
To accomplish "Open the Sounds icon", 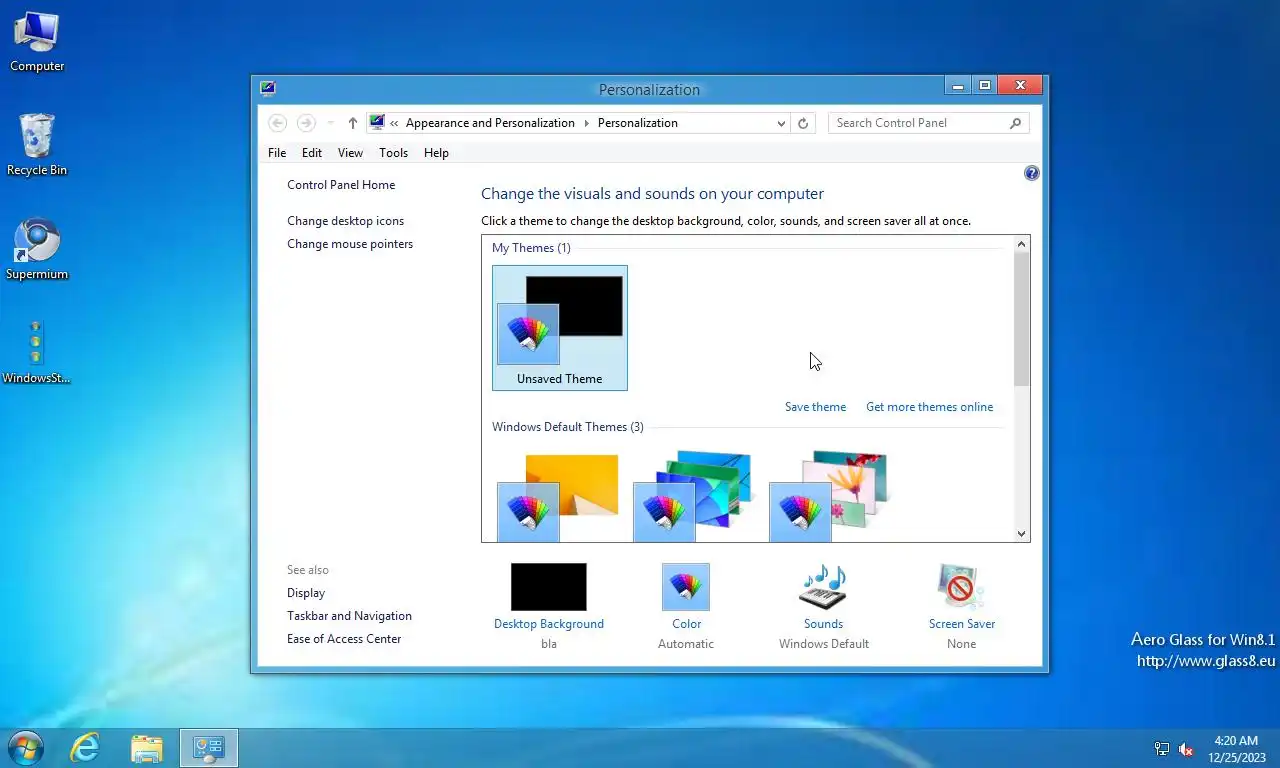I will (x=823, y=586).
